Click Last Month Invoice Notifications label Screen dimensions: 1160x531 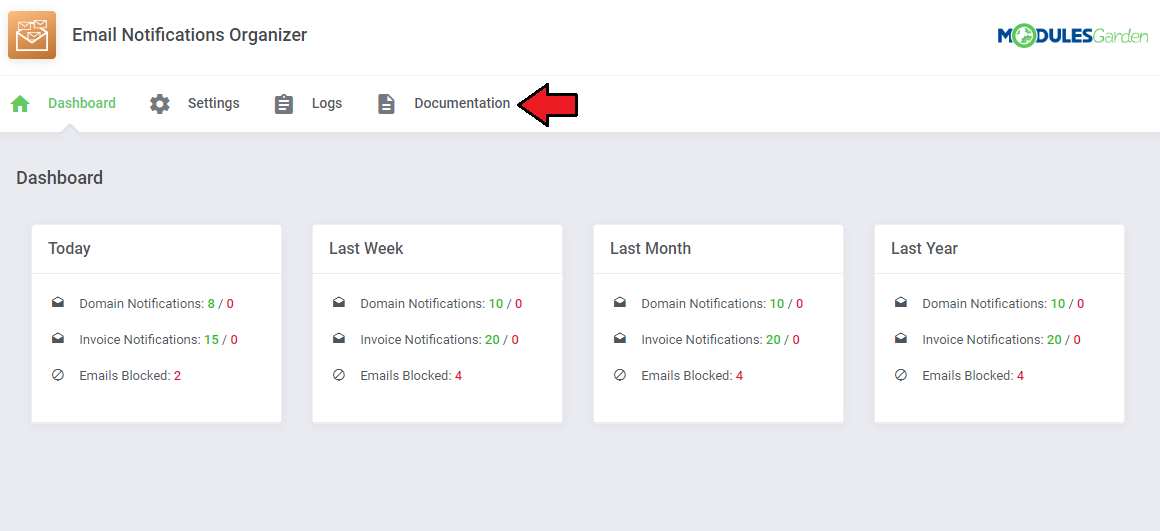pyautogui.click(x=702, y=339)
